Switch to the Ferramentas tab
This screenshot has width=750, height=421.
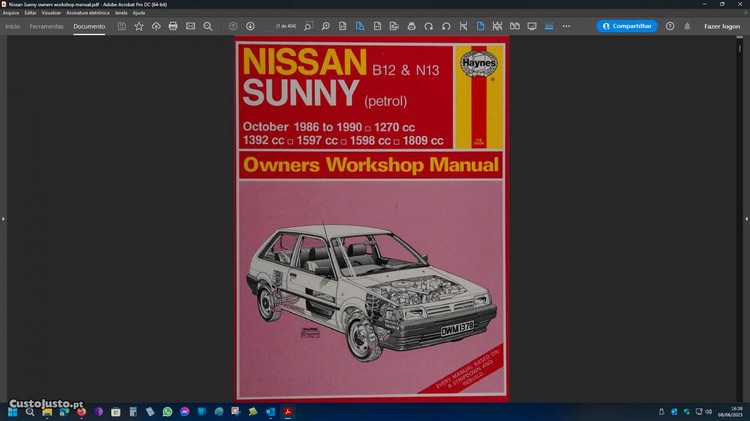click(x=46, y=26)
